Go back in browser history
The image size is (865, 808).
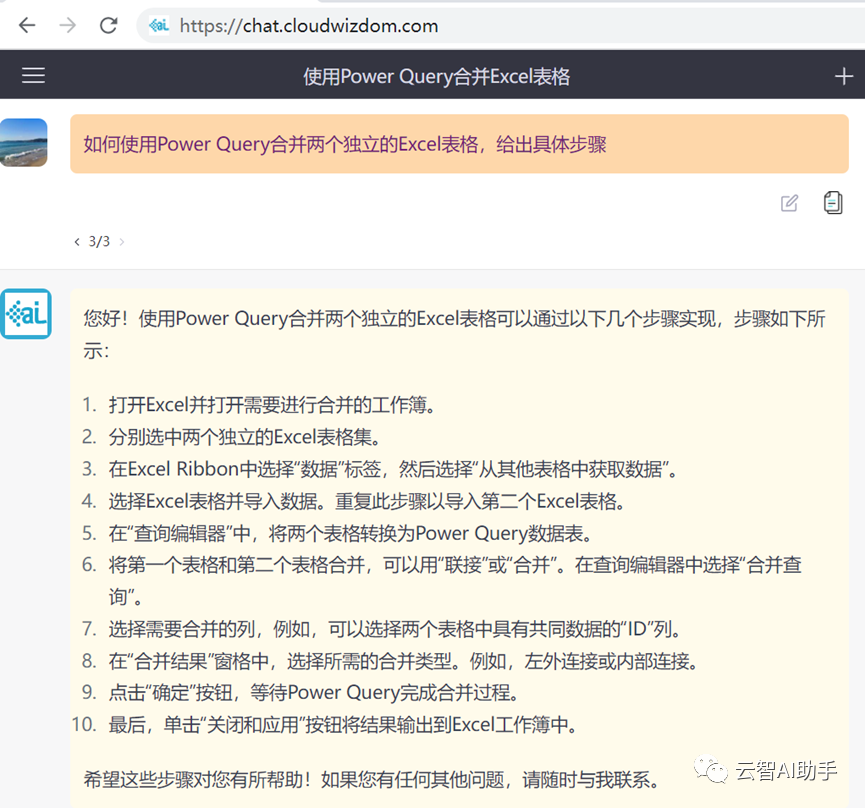(26, 25)
